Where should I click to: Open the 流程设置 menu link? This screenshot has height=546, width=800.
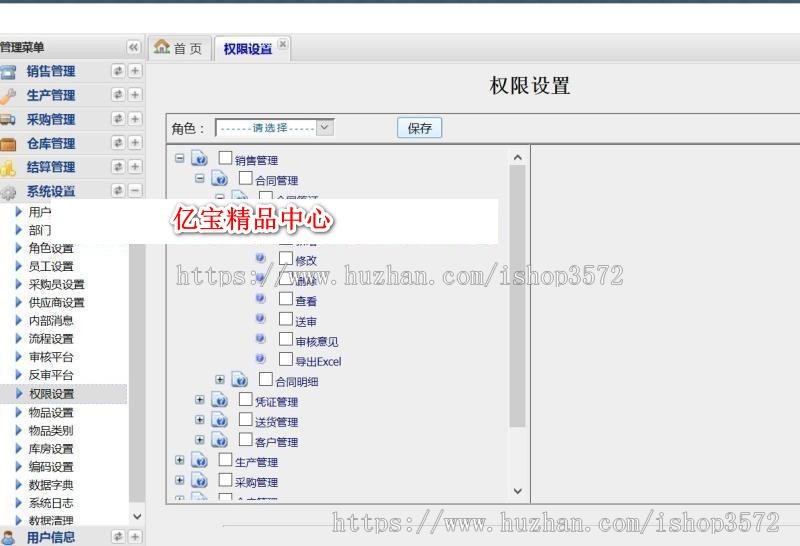coord(51,339)
